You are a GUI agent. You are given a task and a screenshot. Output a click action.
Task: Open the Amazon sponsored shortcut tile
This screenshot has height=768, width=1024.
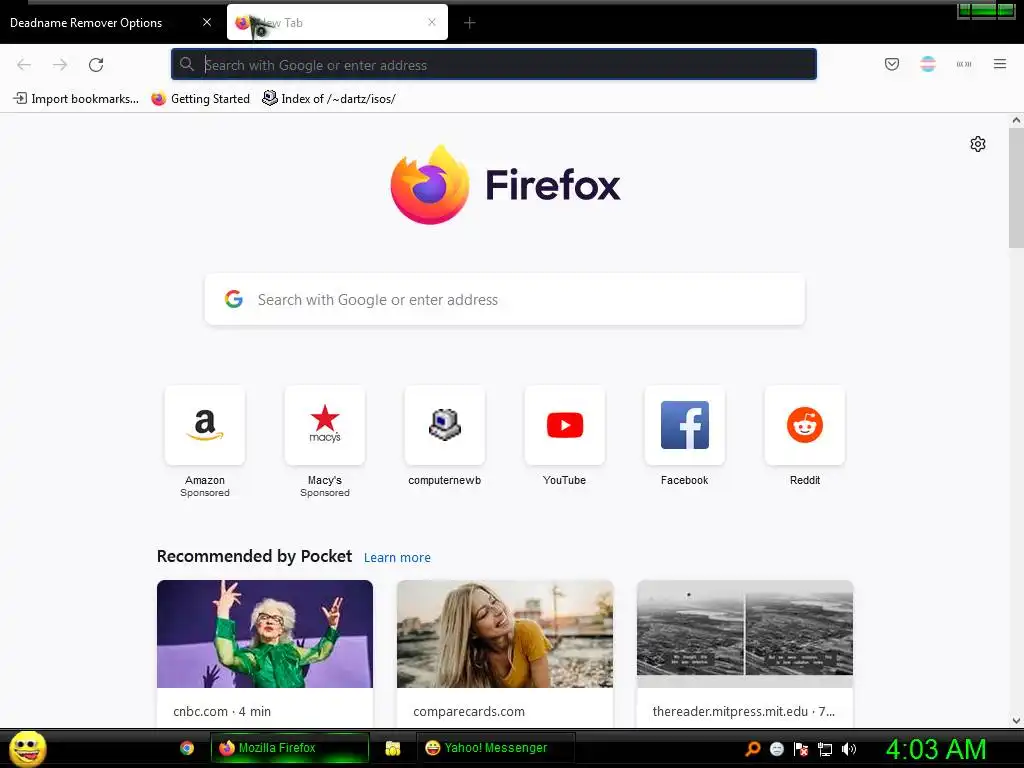pyautogui.click(x=204, y=425)
